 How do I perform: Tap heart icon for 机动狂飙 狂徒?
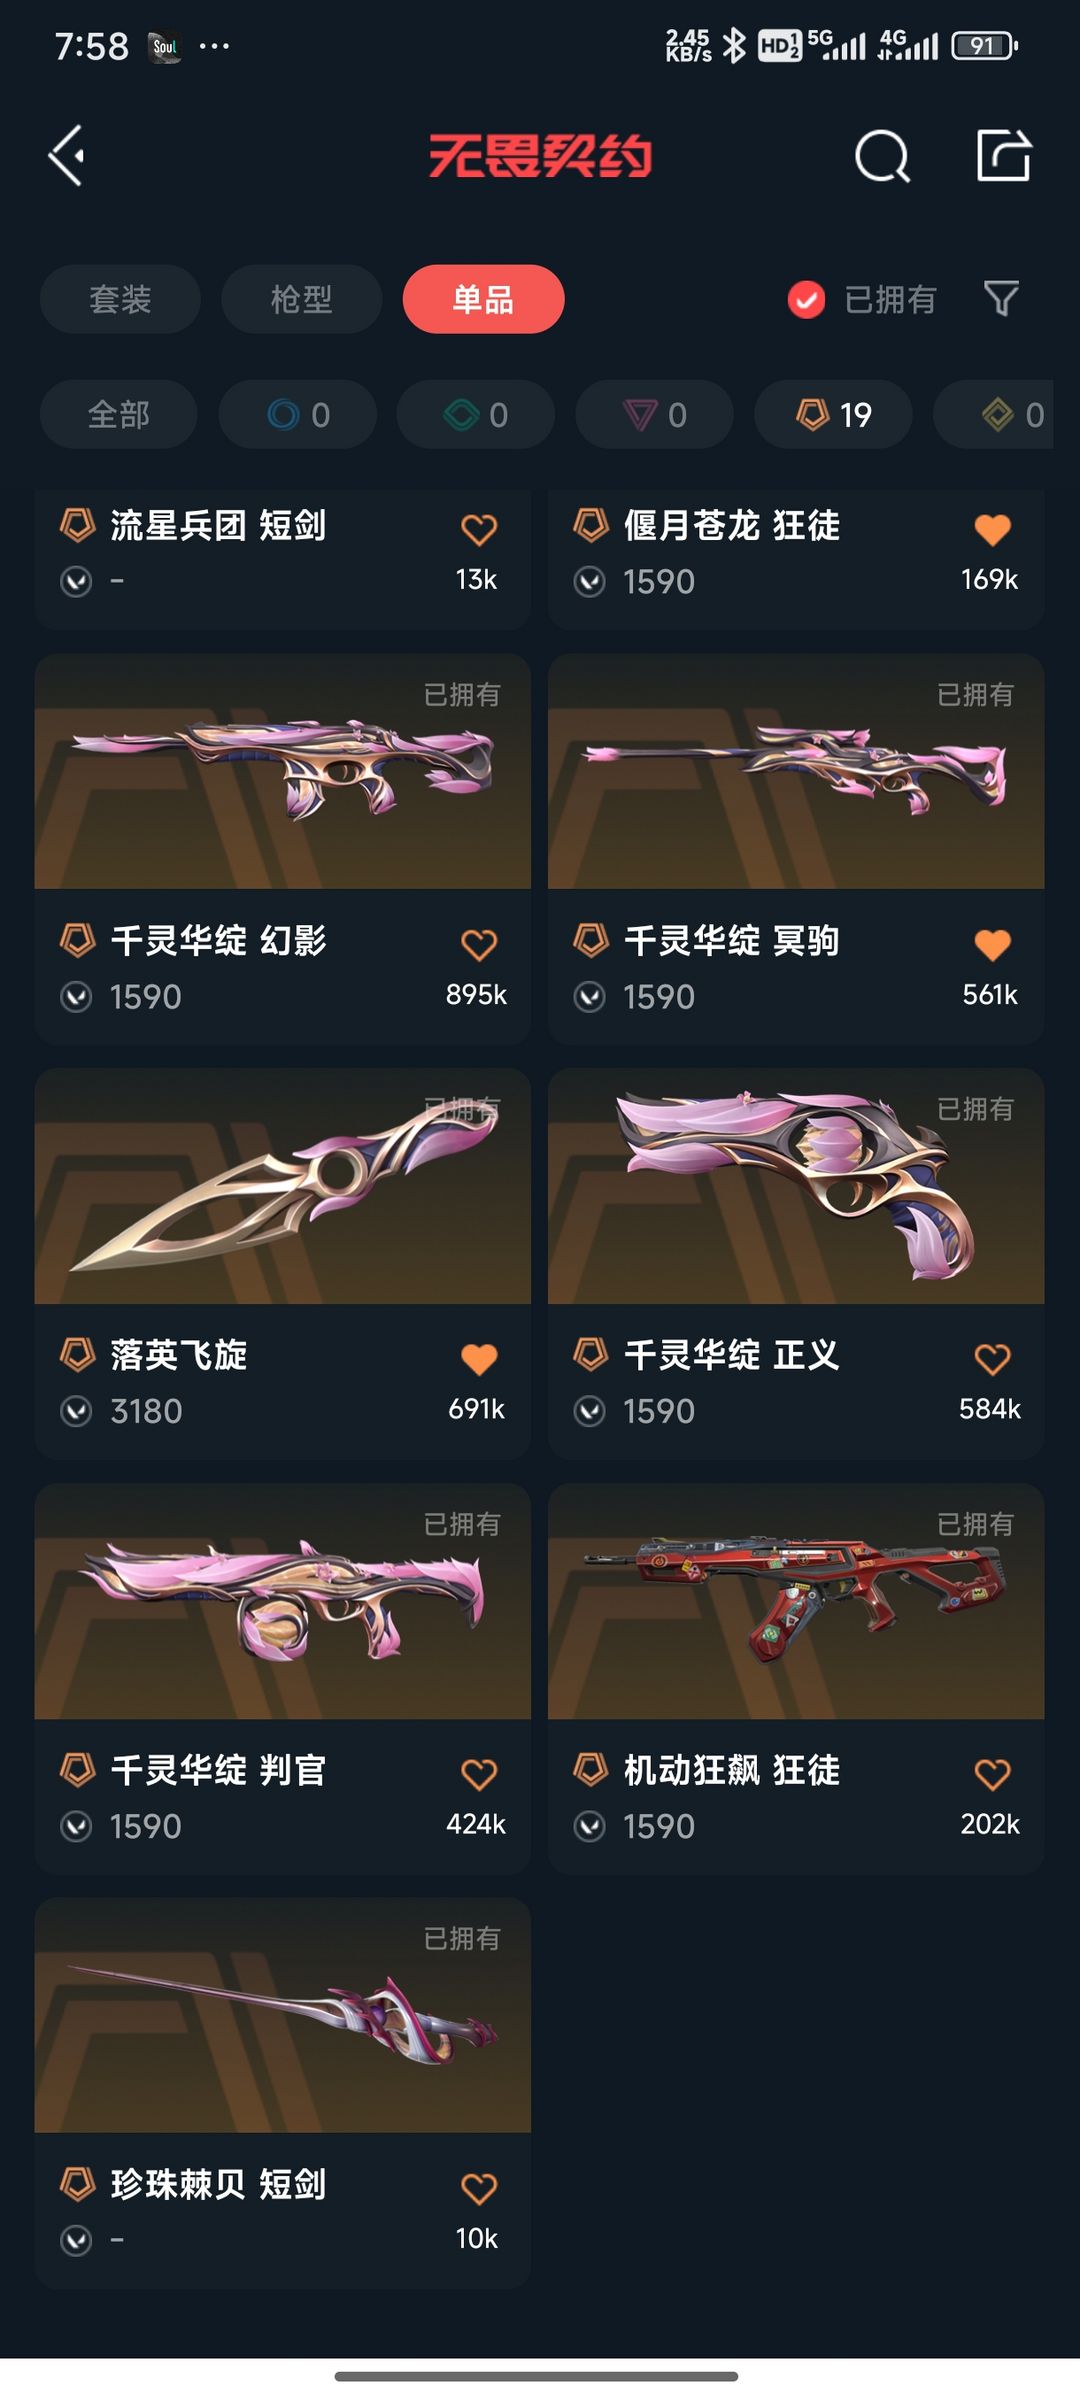pyautogui.click(x=992, y=1775)
